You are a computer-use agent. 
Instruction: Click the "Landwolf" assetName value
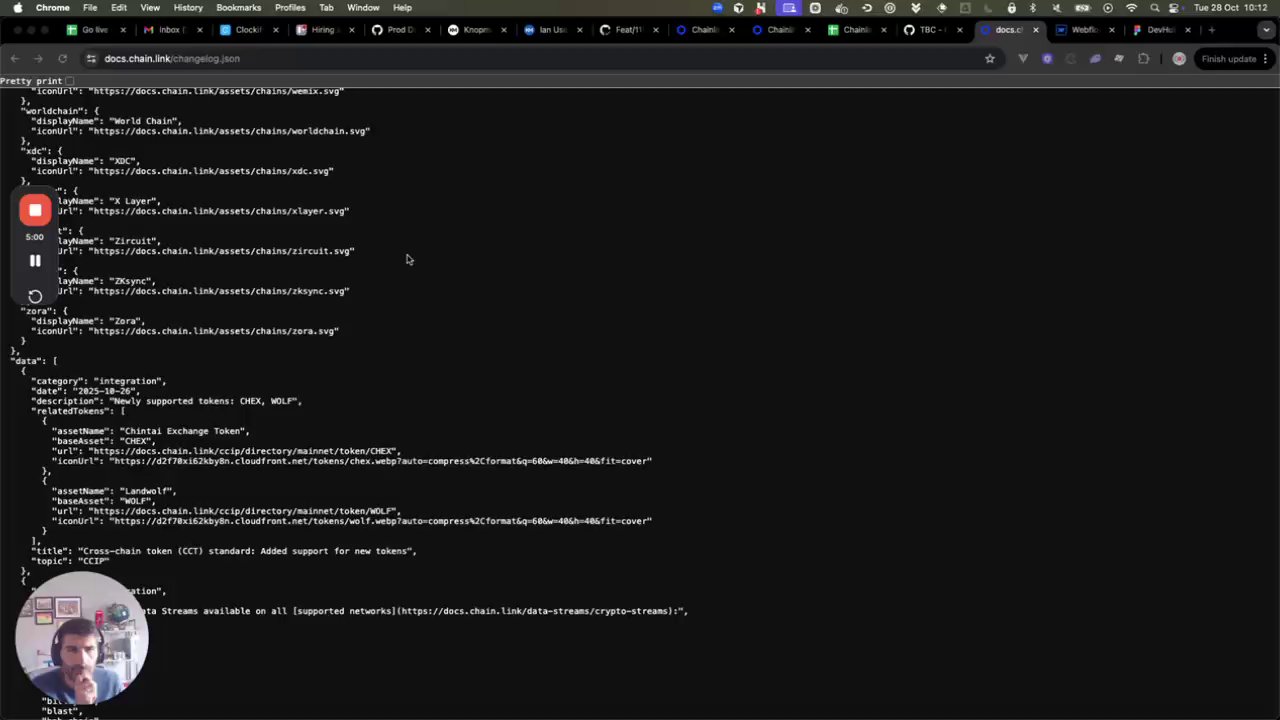(x=148, y=491)
